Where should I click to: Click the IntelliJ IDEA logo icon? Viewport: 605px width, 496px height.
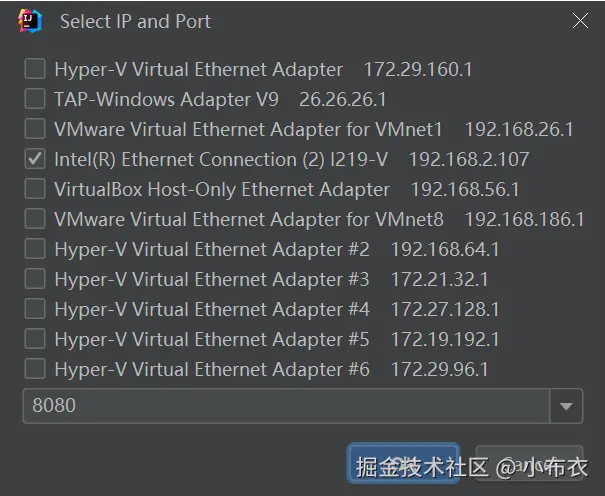click(29, 21)
